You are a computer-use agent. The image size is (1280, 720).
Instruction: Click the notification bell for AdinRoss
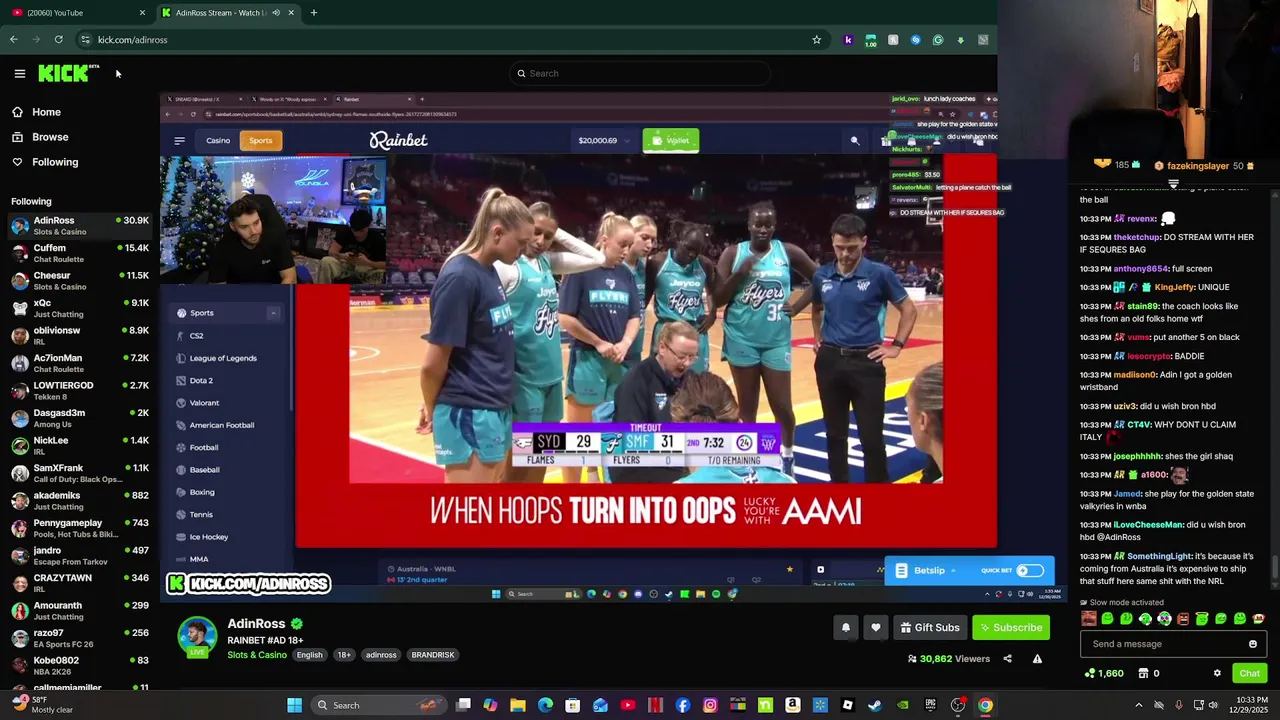pos(845,627)
